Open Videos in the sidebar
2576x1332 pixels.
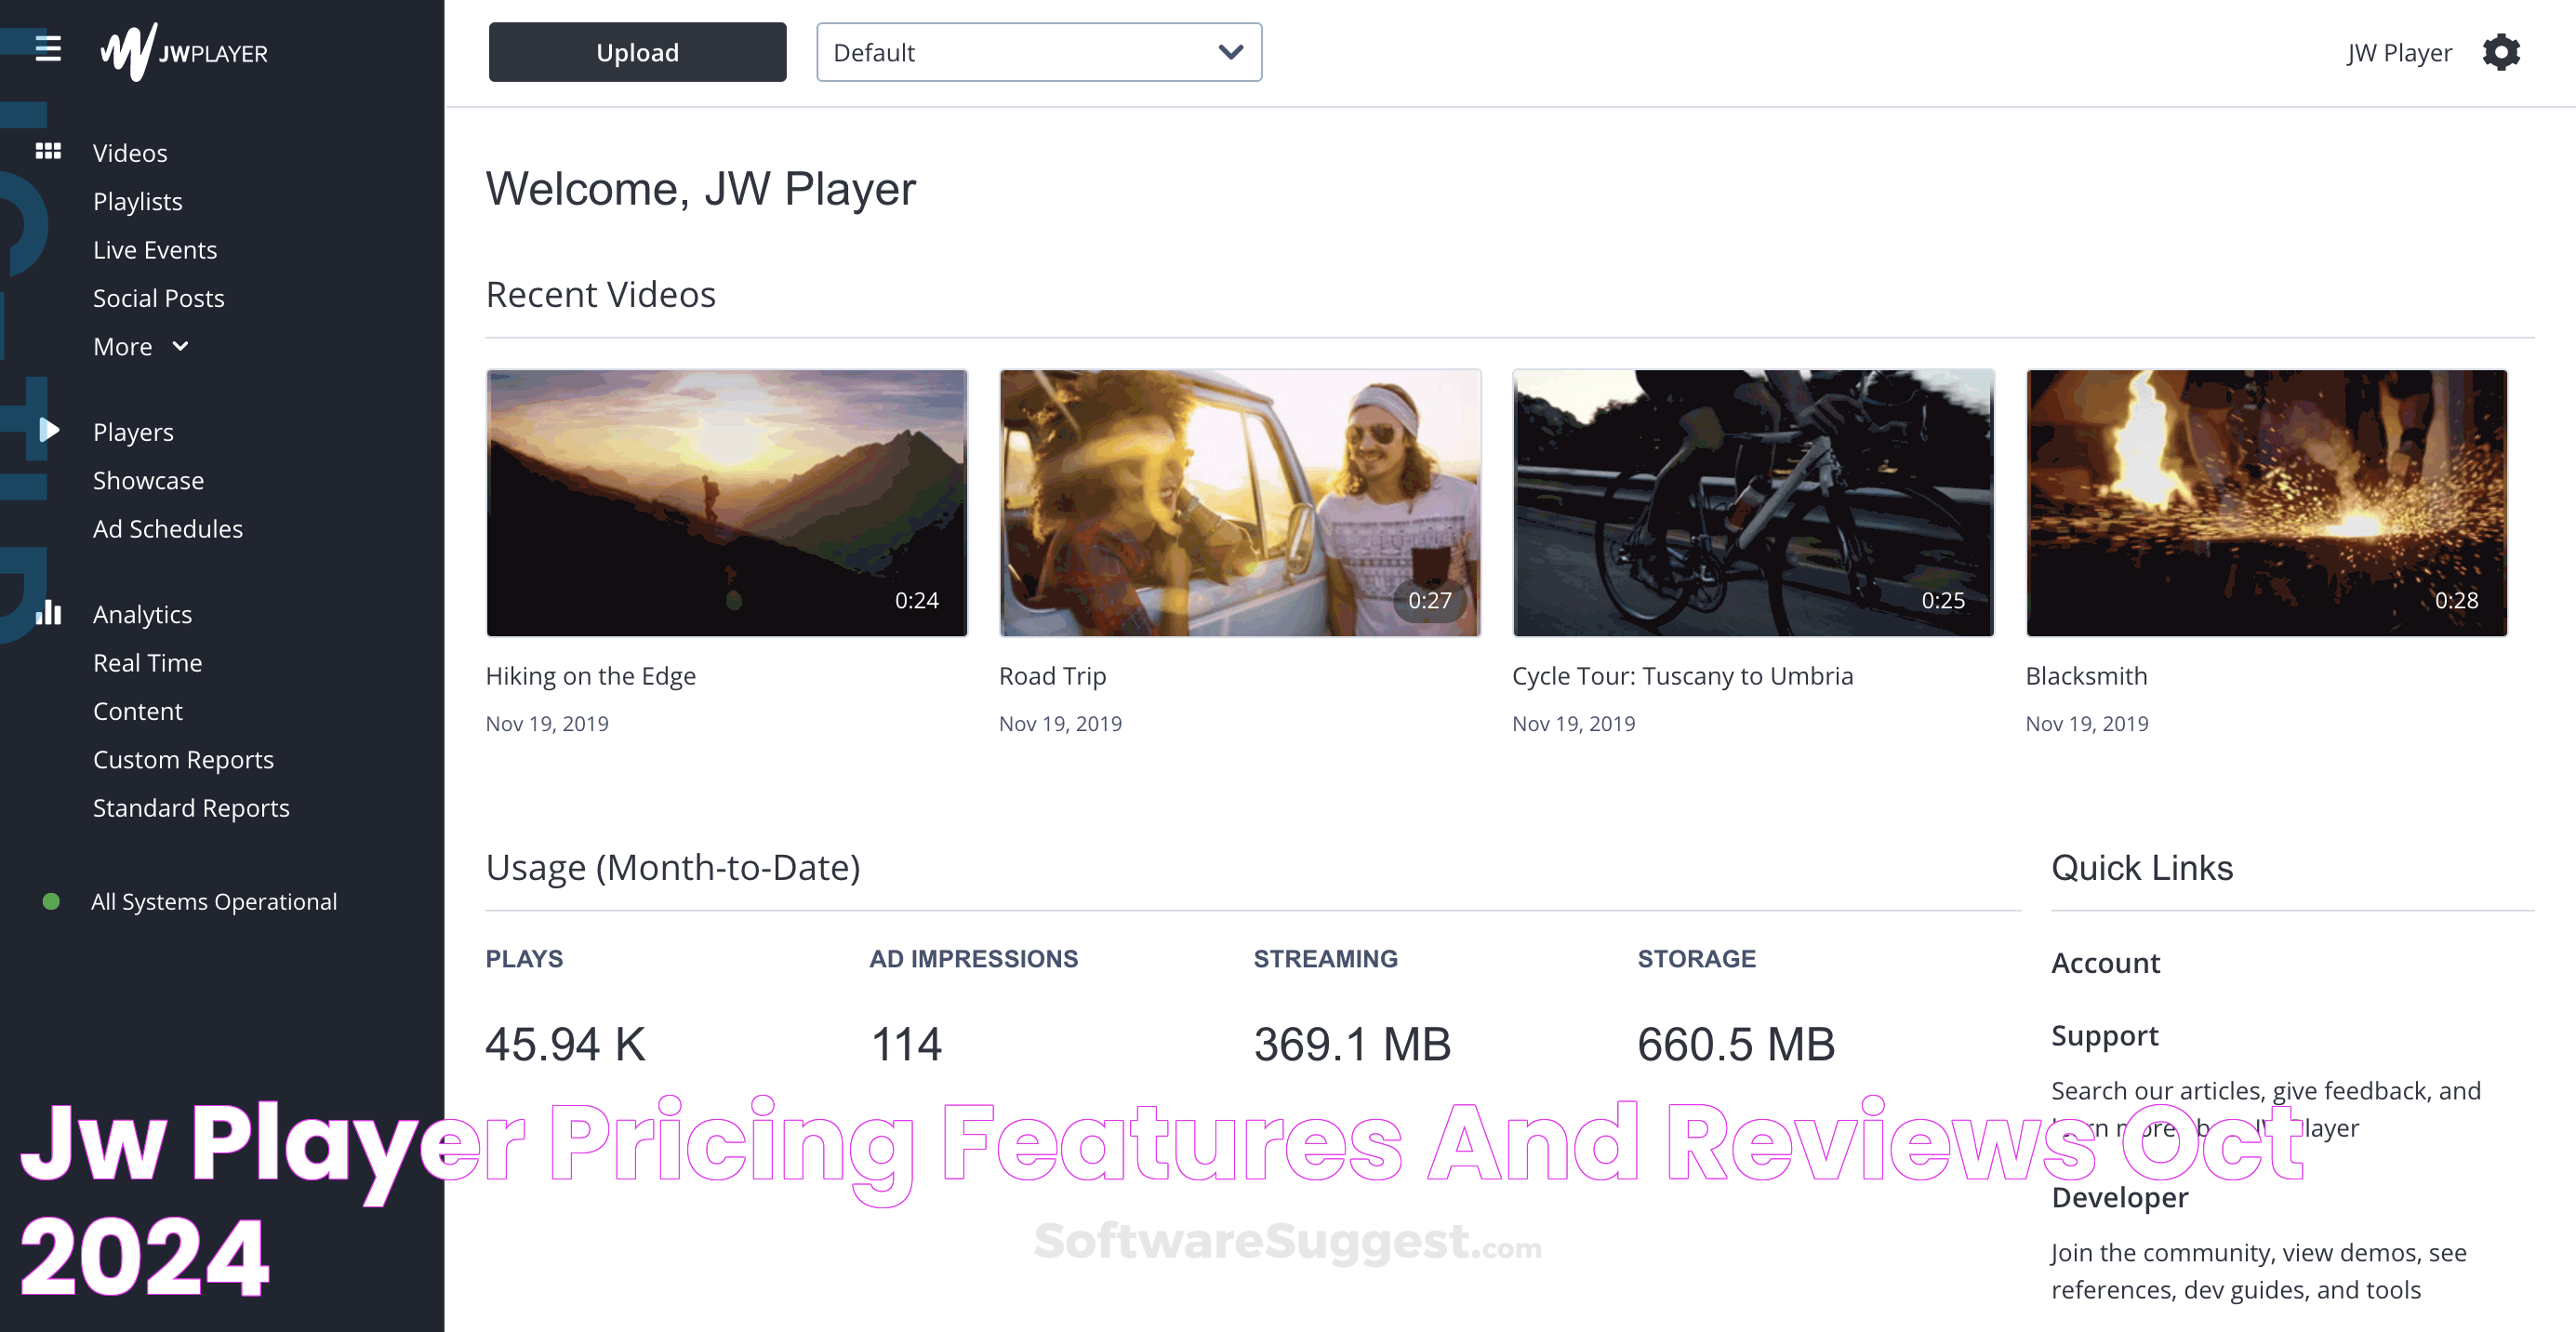130,153
